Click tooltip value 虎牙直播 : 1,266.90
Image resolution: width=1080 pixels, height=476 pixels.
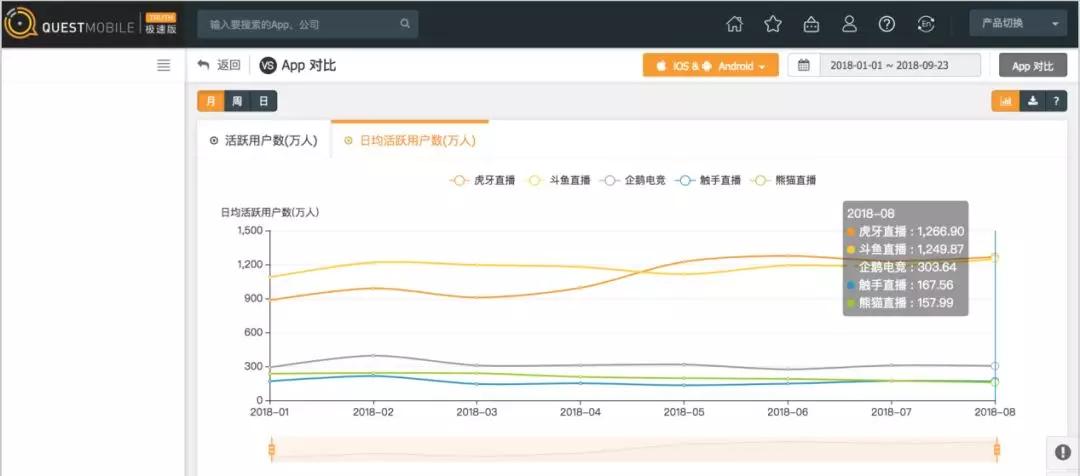(905, 231)
